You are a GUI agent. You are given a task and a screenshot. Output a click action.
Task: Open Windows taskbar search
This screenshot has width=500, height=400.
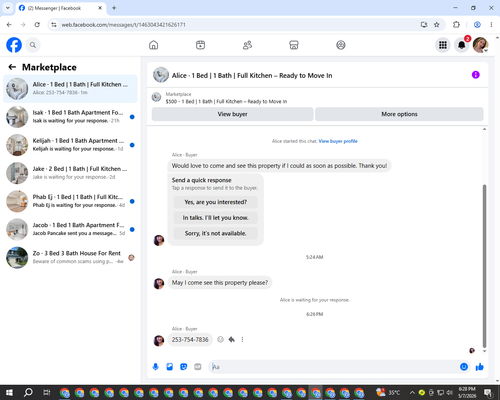tap(28, 392)
